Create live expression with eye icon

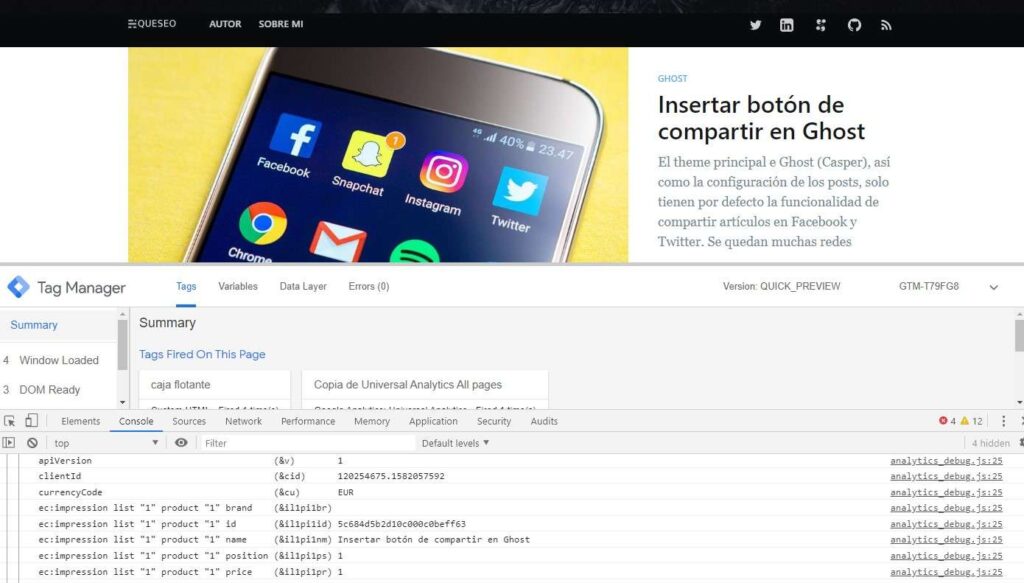pos(181,443)
